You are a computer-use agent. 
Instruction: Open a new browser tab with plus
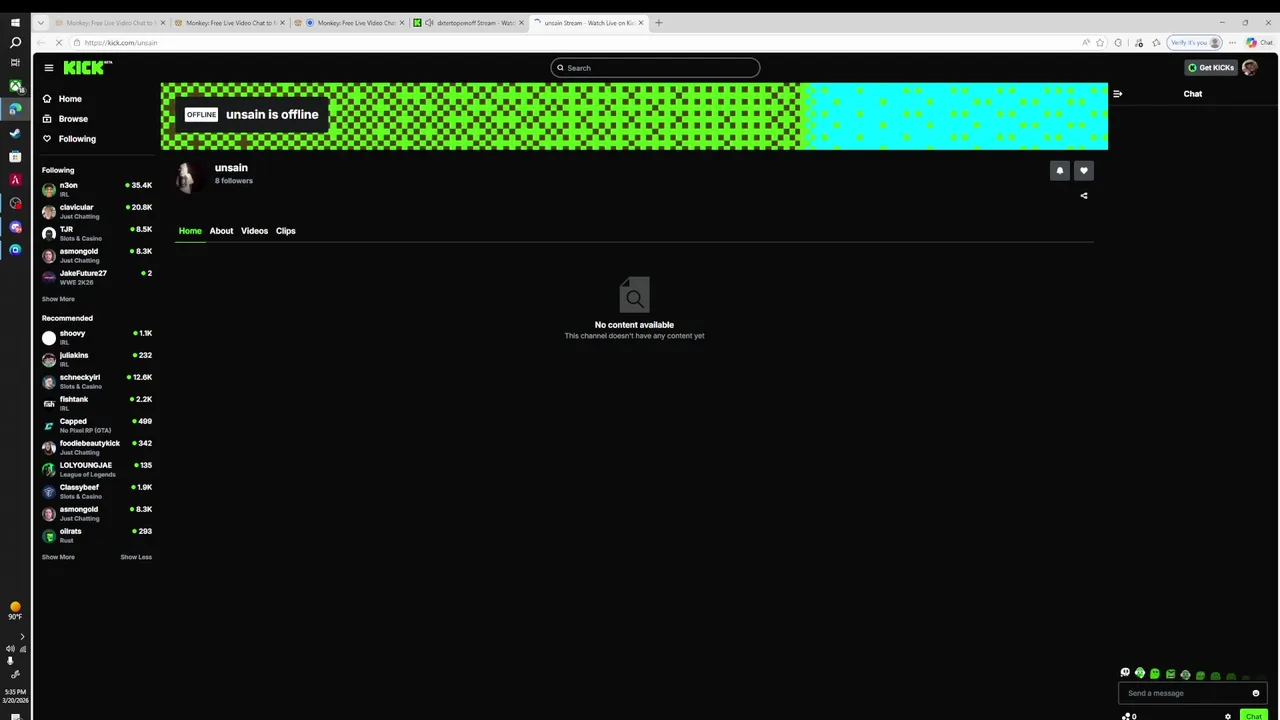coord(658,22)
